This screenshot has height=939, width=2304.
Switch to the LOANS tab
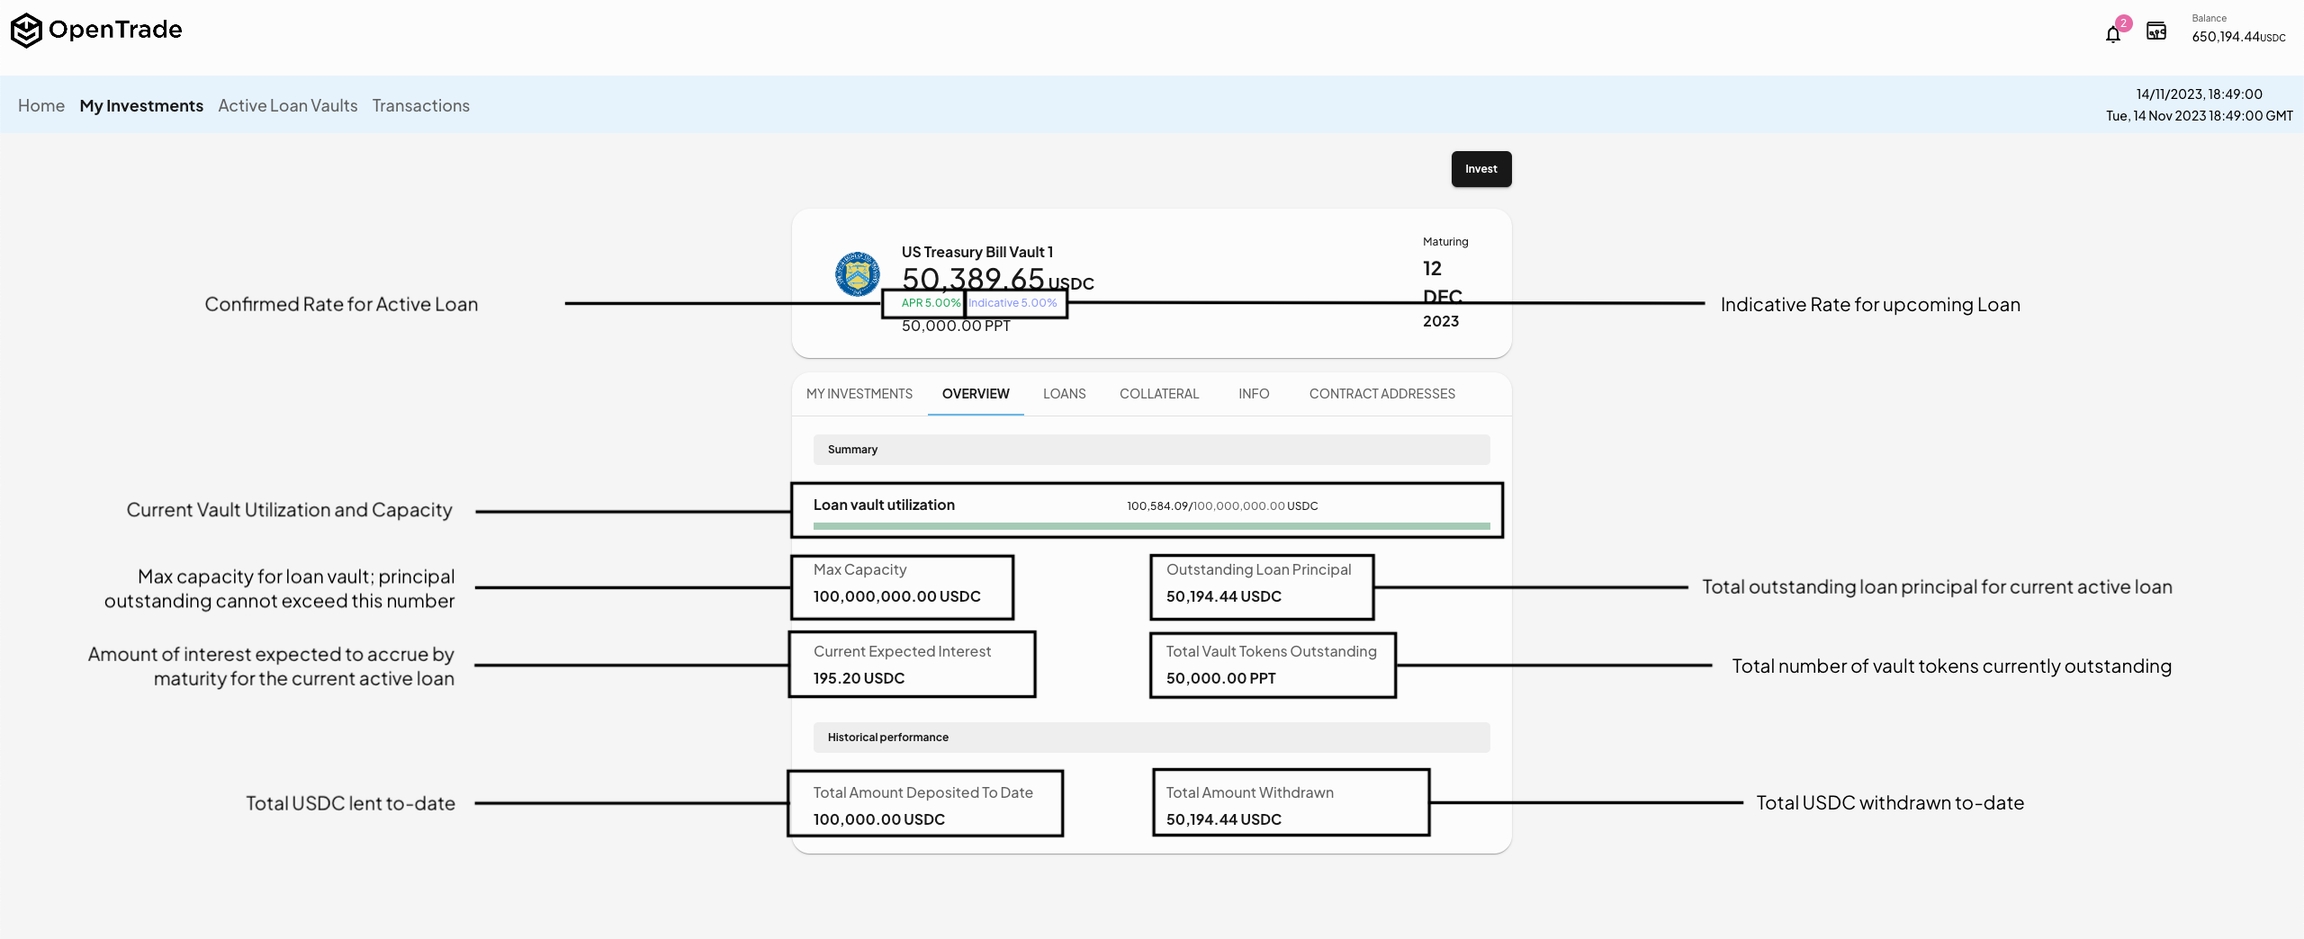pyautogui.click(x=1064, y=394)
